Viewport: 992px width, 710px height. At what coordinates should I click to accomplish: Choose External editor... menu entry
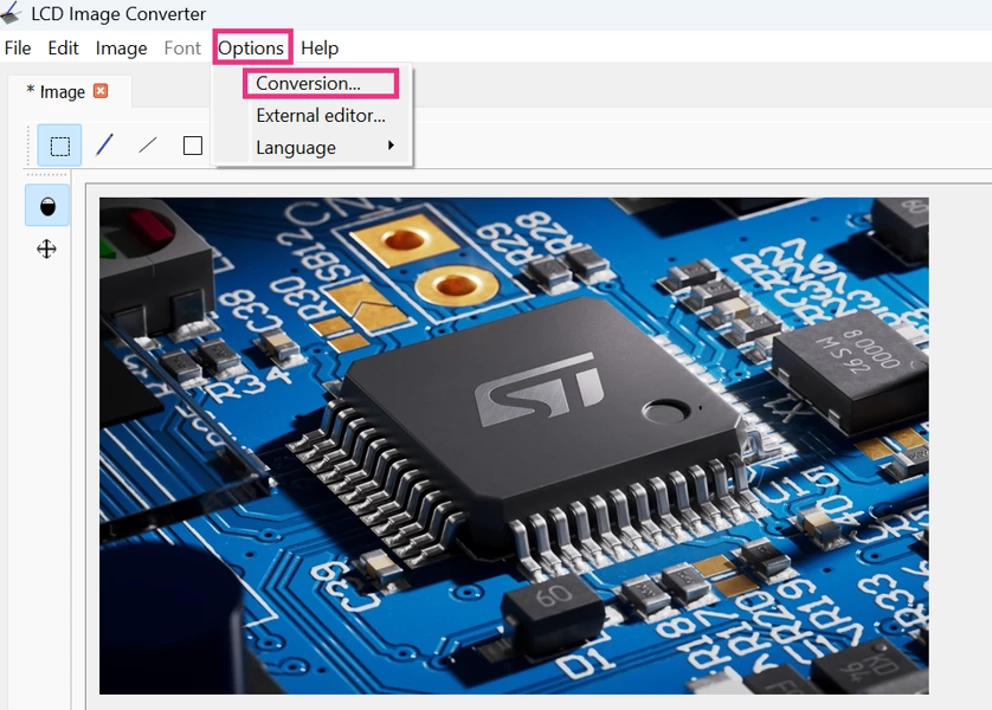pyautogui.click(x=321, y=116)
